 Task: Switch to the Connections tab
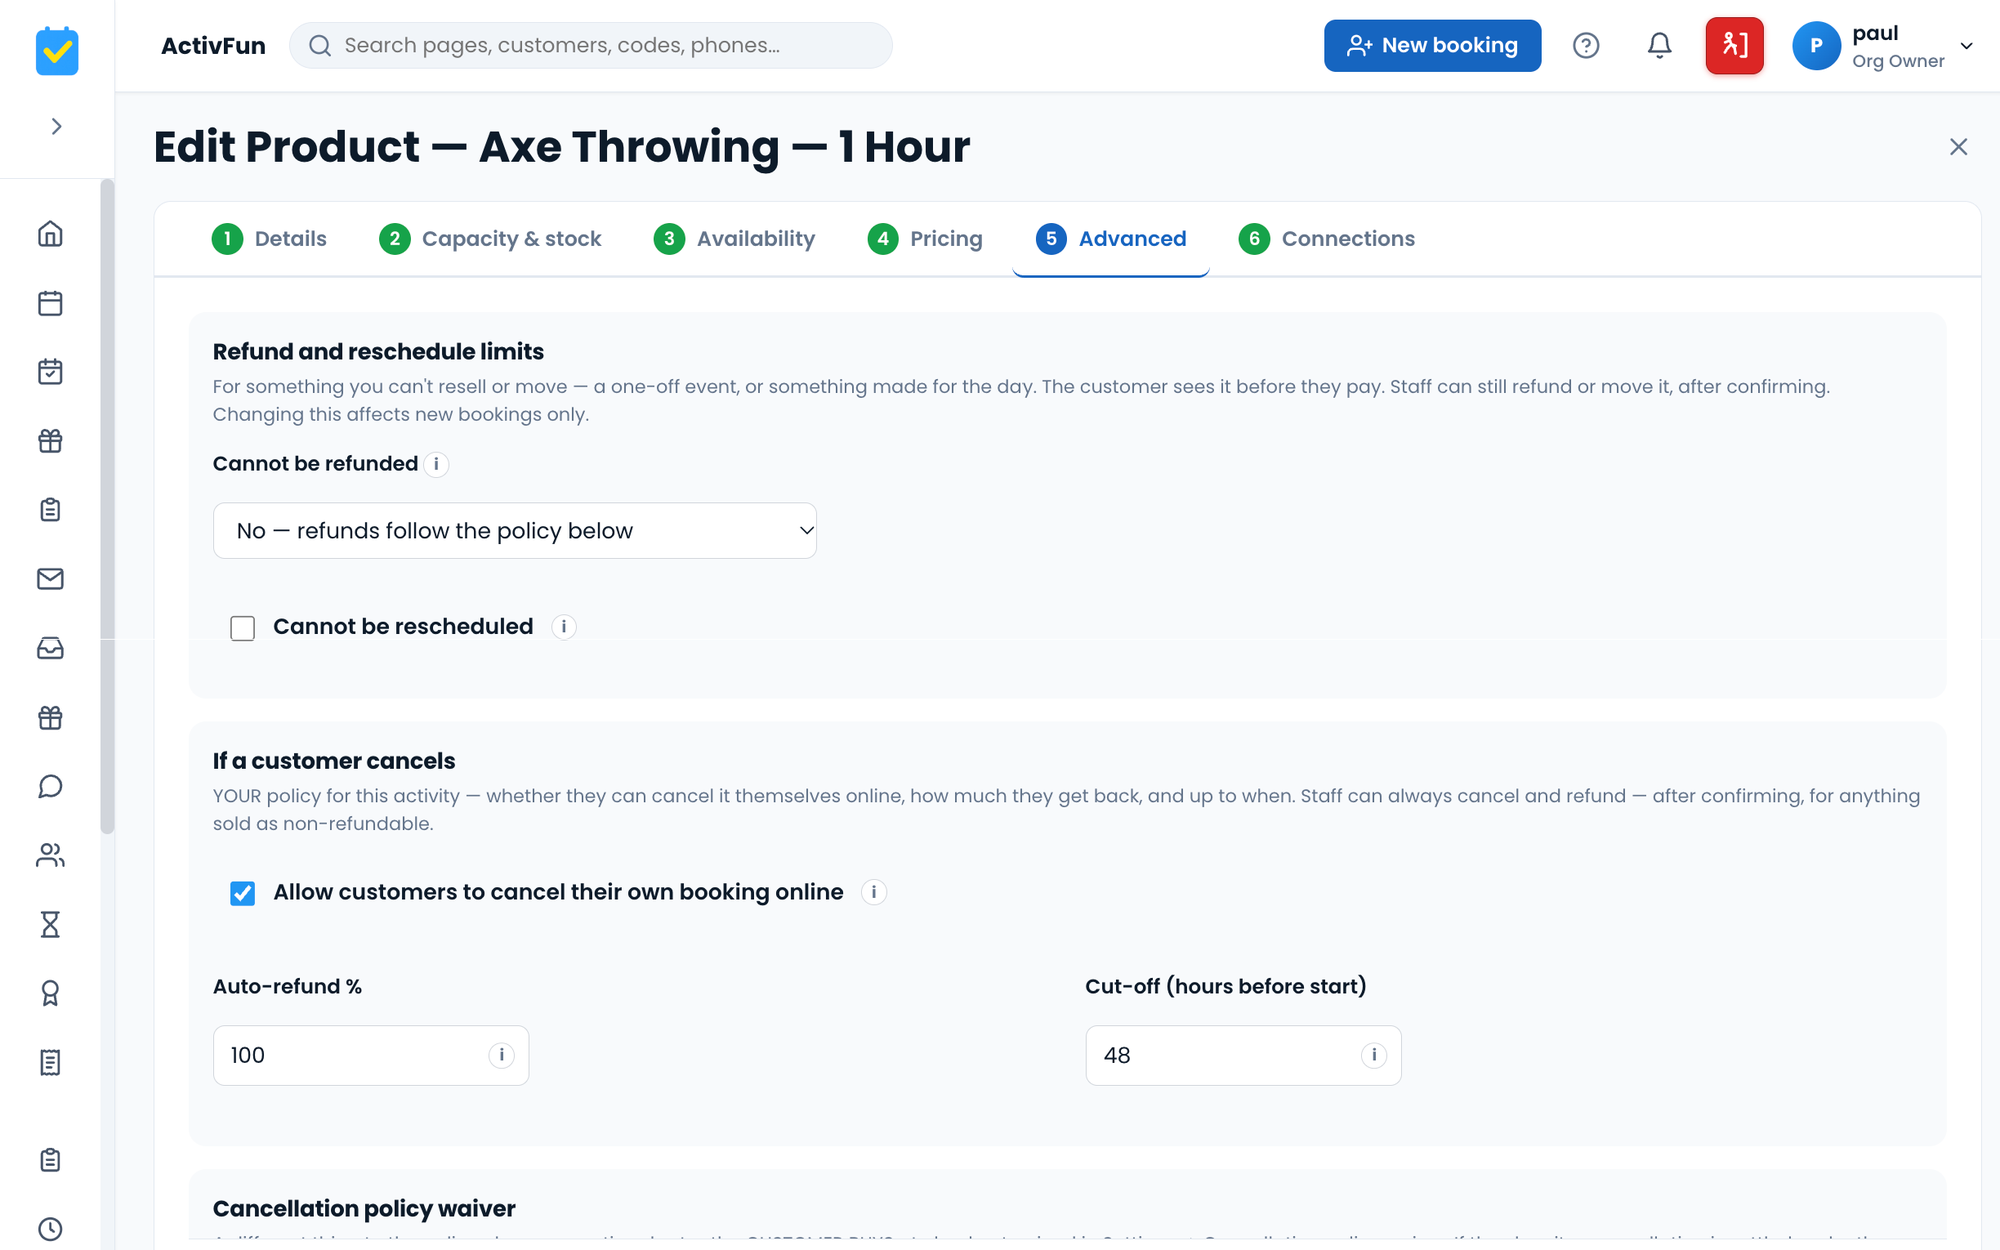(1326, 239)
